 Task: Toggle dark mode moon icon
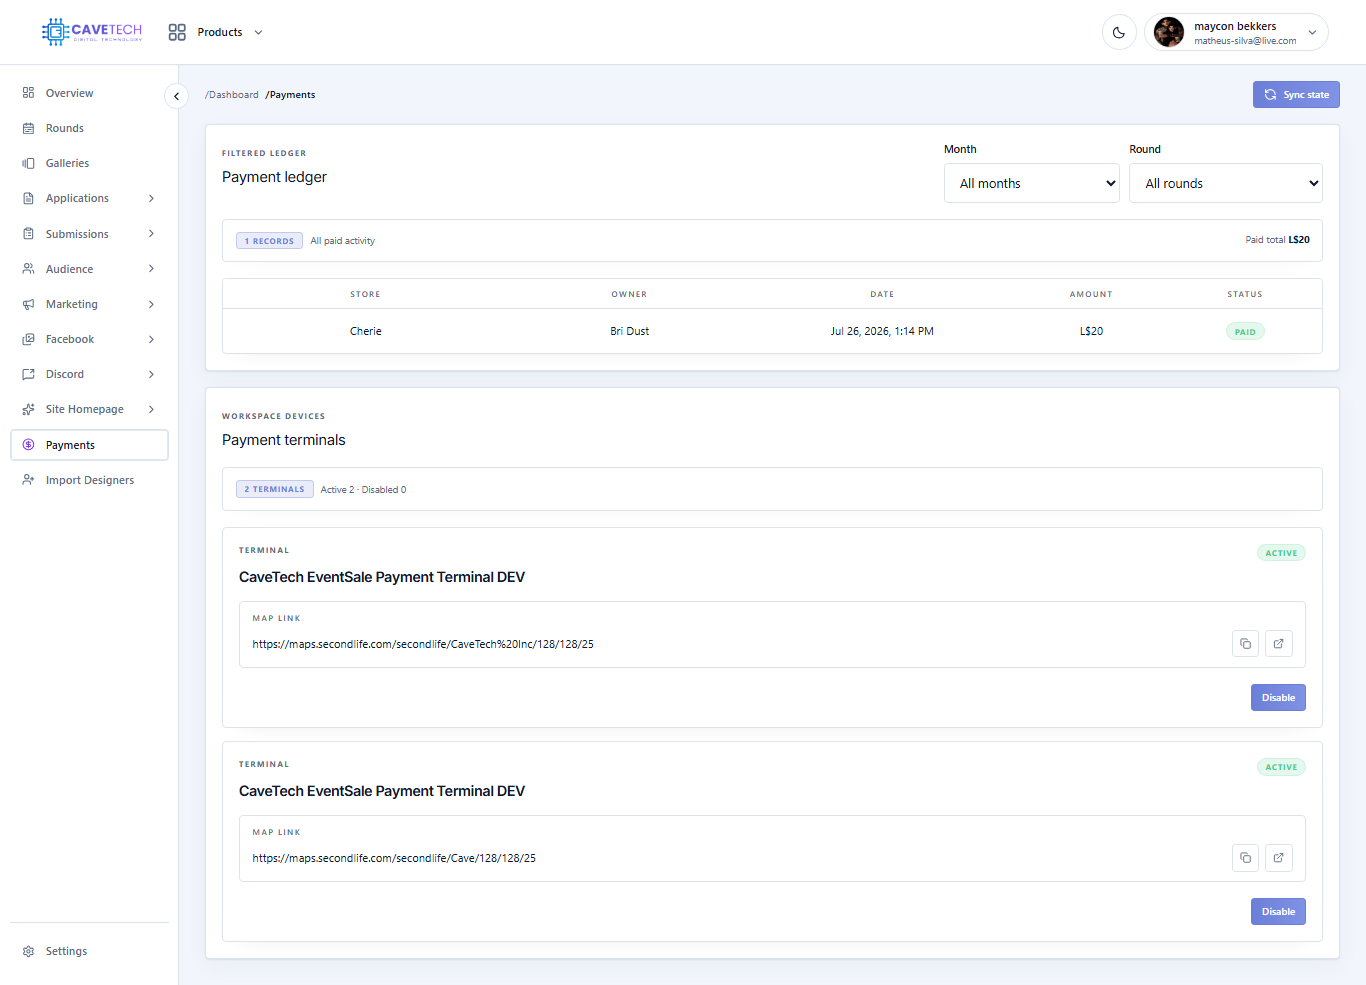click(x=1119, y=32)
